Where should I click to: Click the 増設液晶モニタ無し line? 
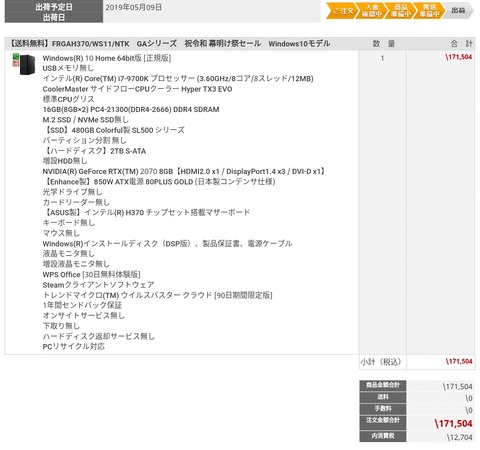tap(76, 264)
